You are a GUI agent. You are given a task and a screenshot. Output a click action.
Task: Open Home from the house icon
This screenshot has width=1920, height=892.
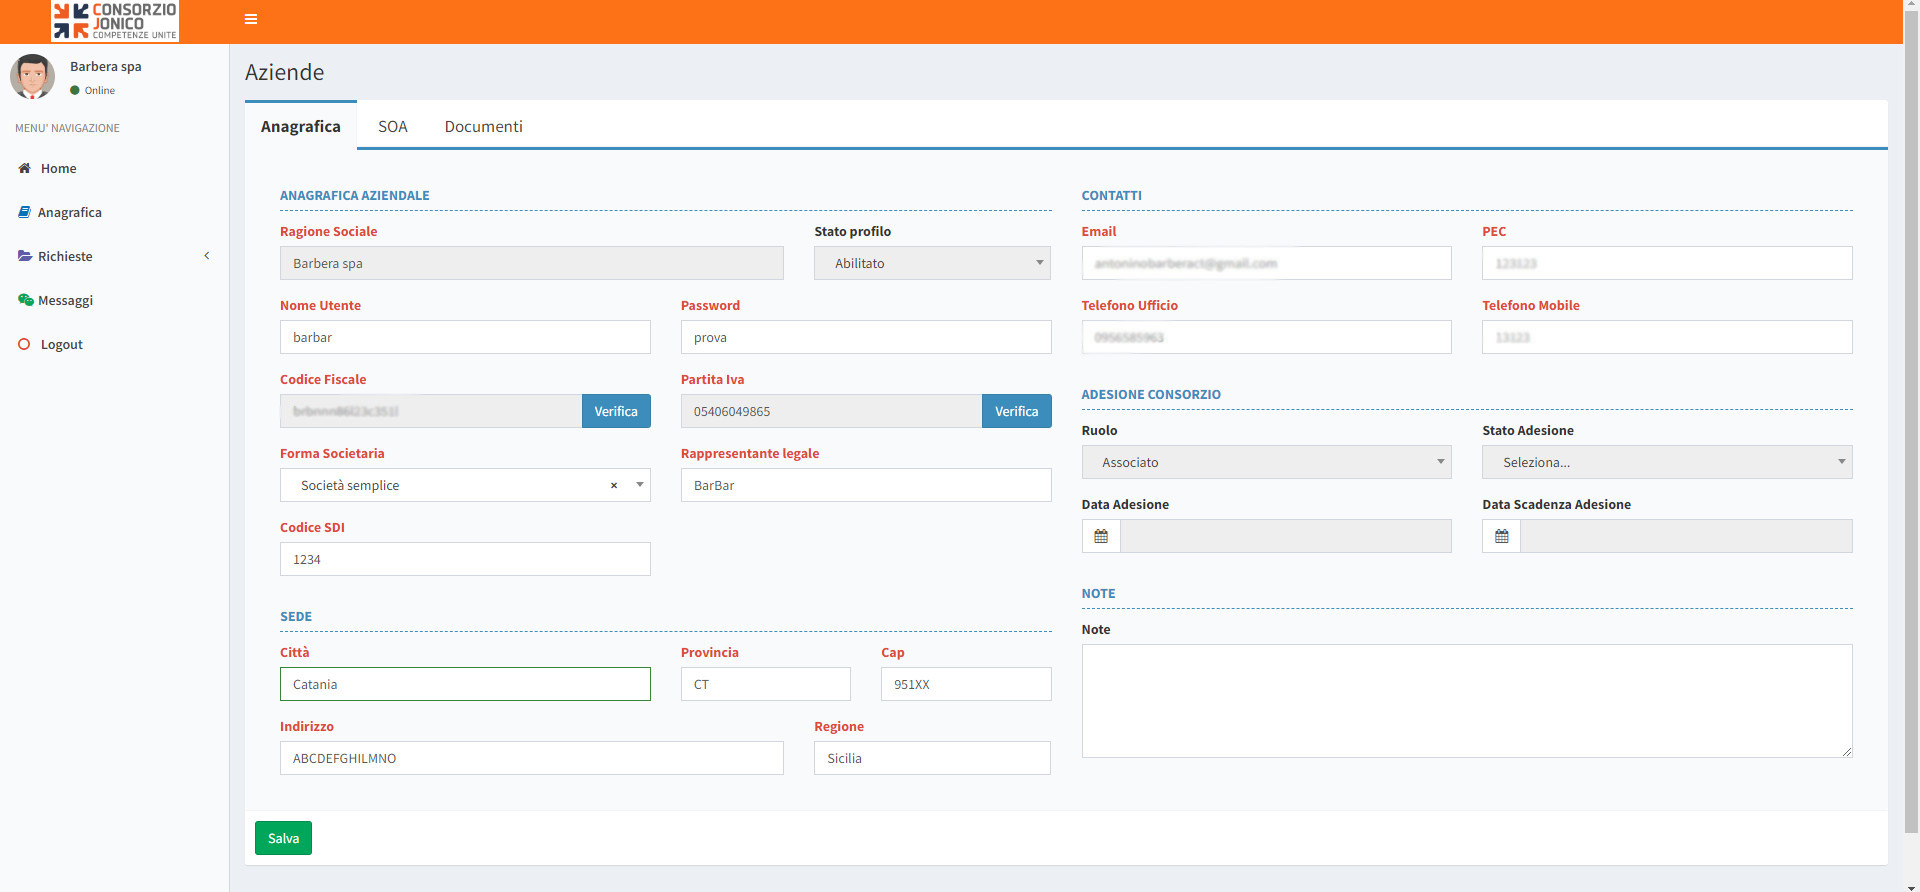(25, 168)
